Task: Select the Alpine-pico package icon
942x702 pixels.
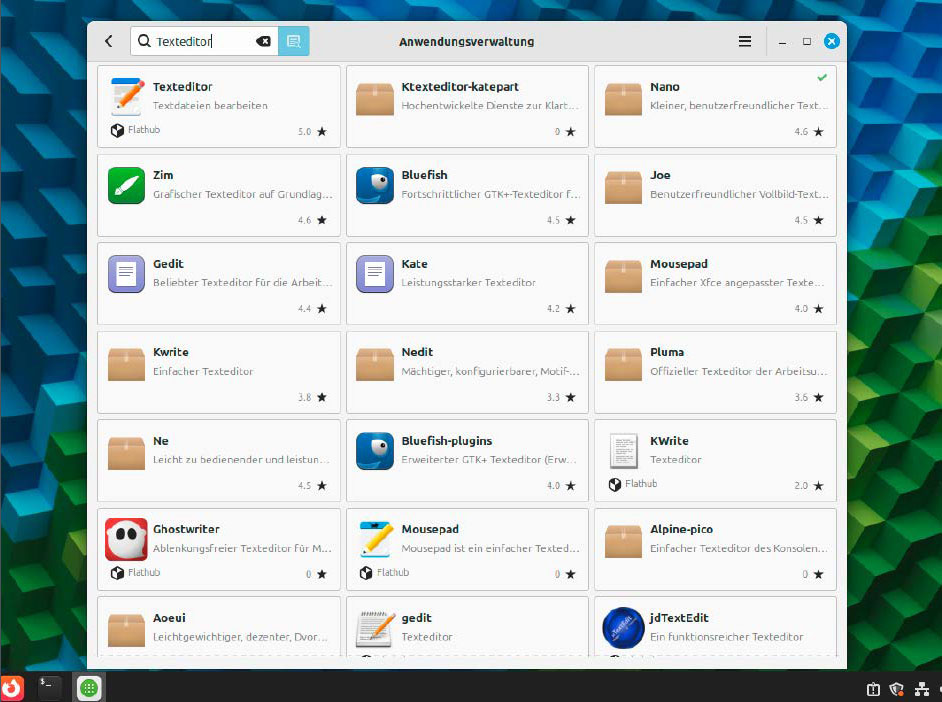Action: [x=623, y=541]
